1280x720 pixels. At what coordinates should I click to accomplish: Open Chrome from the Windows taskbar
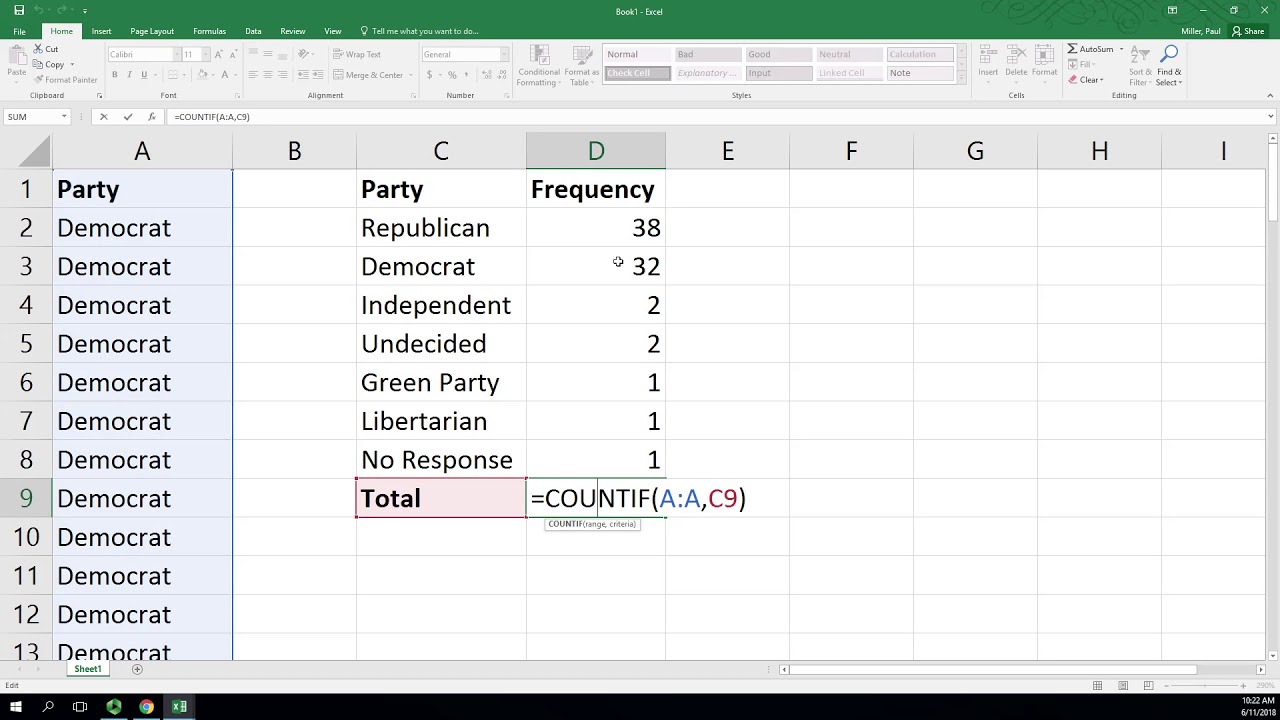pos(146,707)
